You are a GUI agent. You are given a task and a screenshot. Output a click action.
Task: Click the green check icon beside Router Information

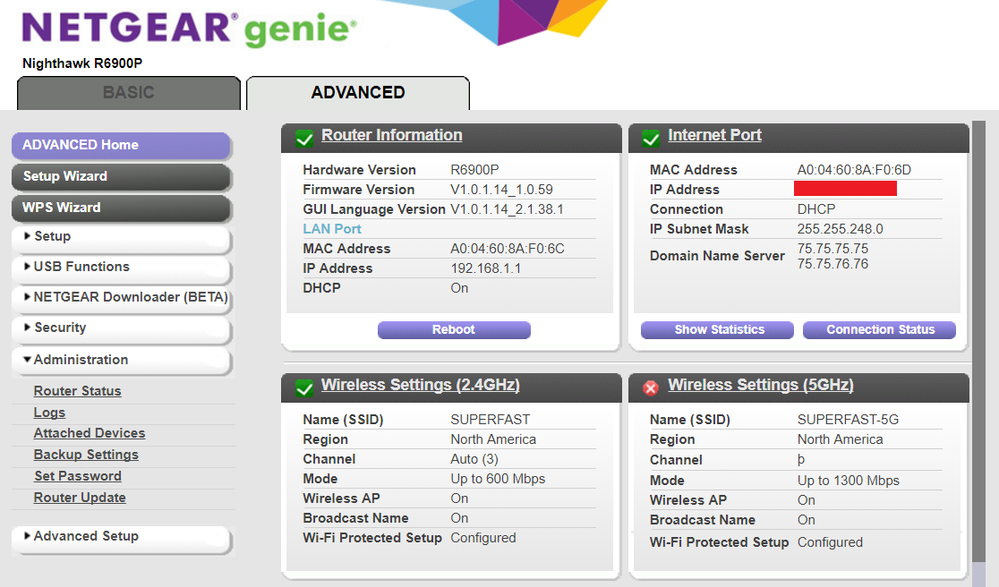coord(305,138)
